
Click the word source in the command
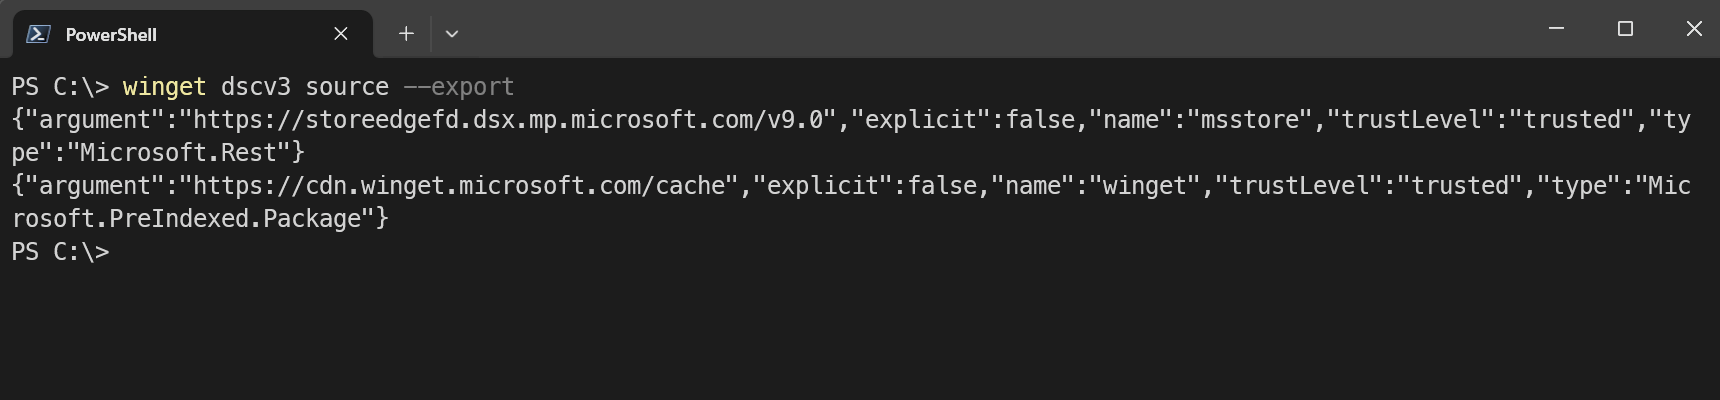347,87
